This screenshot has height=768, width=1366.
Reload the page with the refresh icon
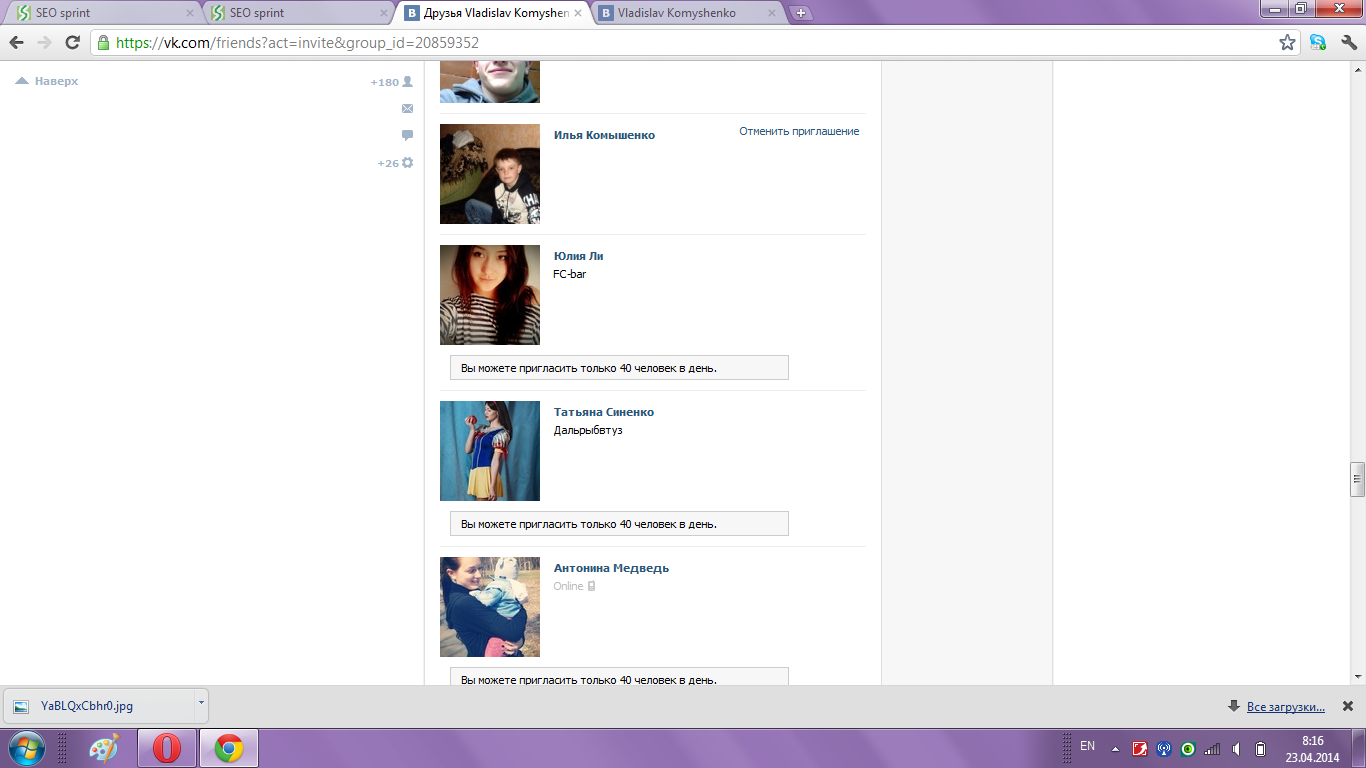72,42
